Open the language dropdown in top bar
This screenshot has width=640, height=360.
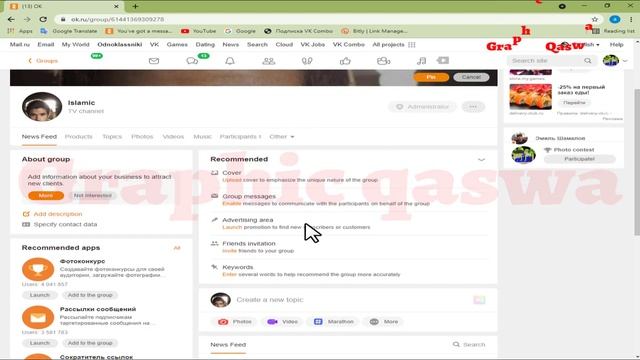587,44
